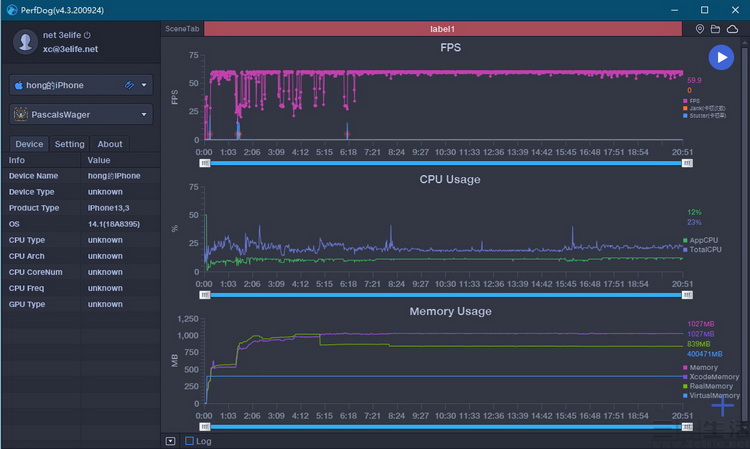This screenshot has width=750, height=449.
Task: Switch to the Device tab
Action: point(29,144)
